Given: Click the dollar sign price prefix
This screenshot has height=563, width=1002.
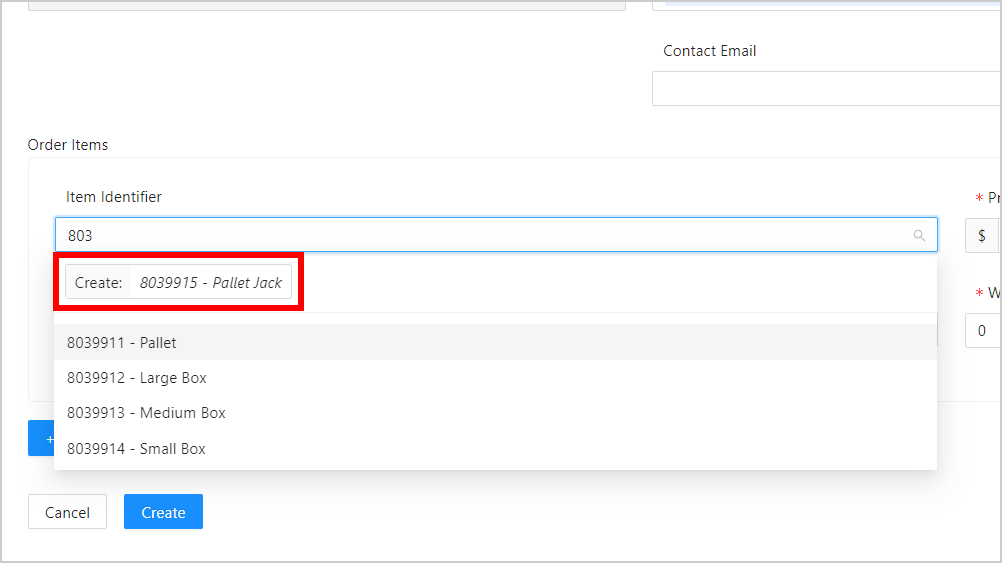Looking at the screenshot, I should click(x=981, y=236).
